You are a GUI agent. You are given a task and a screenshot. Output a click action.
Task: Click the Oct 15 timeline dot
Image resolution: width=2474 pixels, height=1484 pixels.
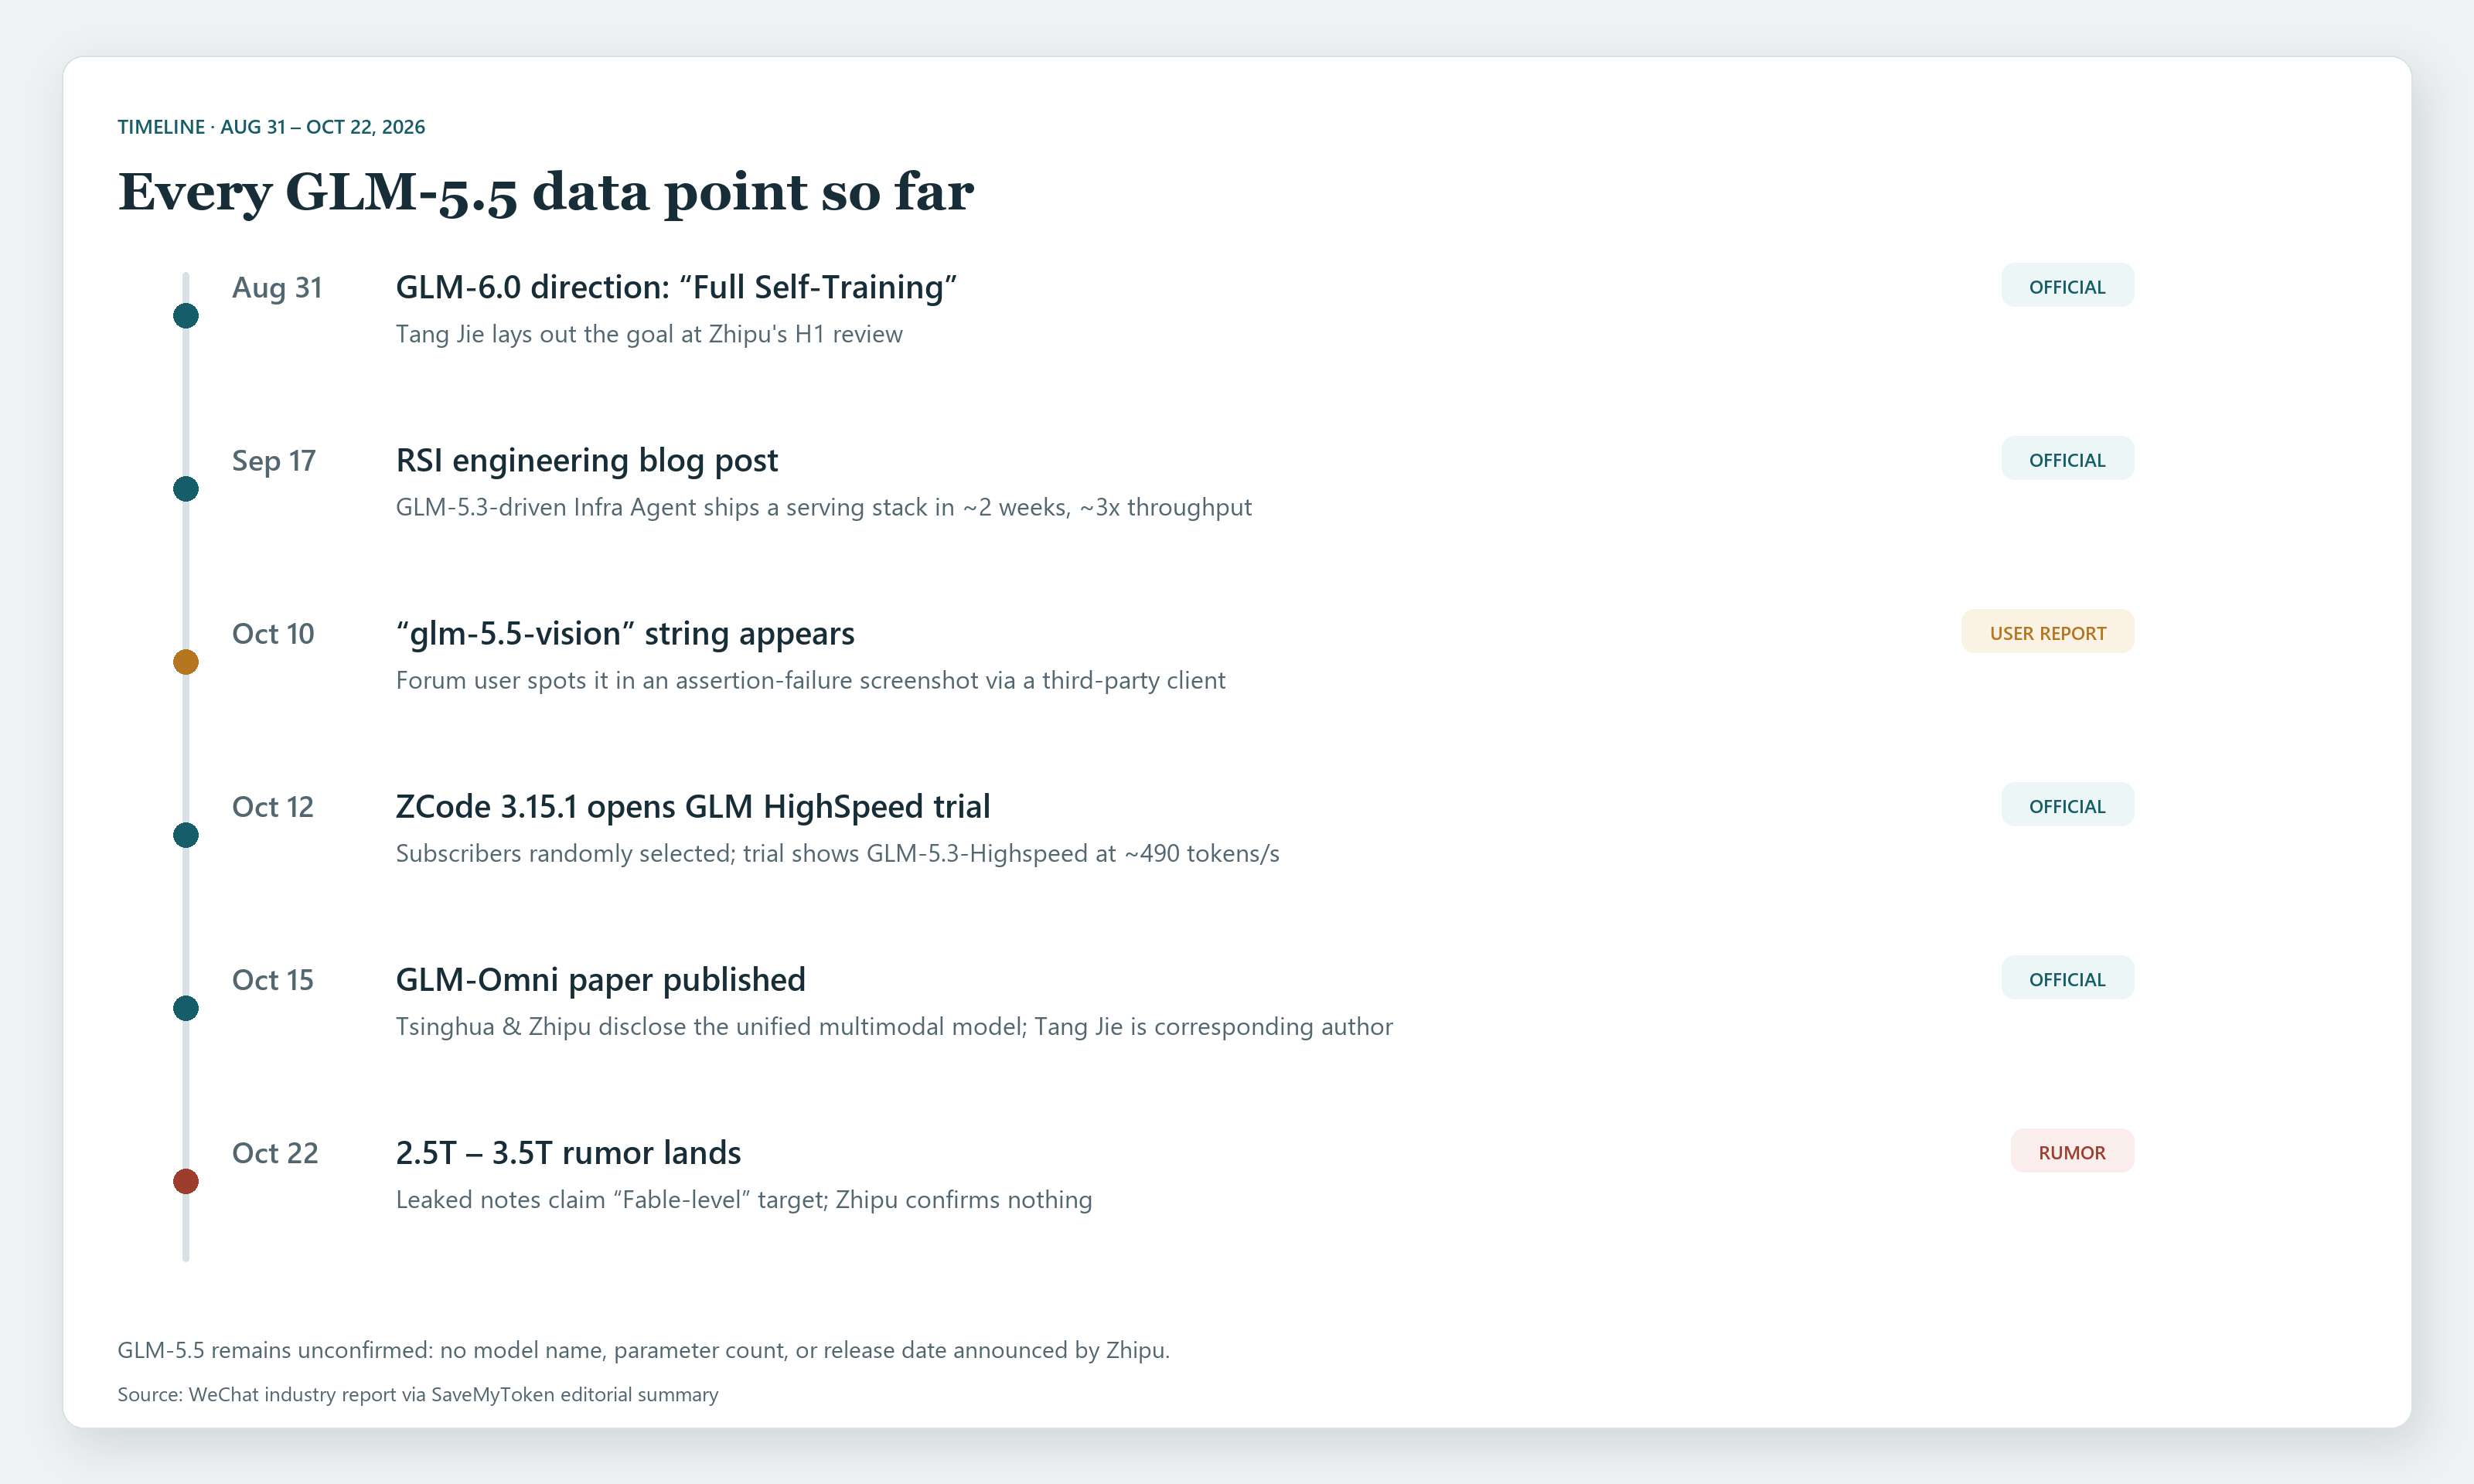point(186,1008)
